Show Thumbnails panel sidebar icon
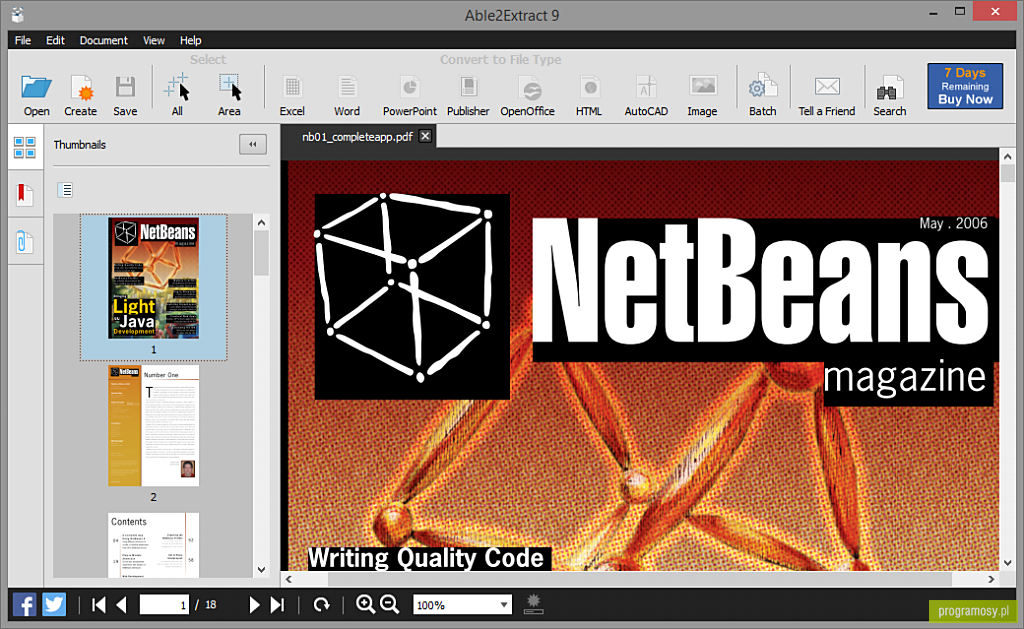 [x=25, y=148]
